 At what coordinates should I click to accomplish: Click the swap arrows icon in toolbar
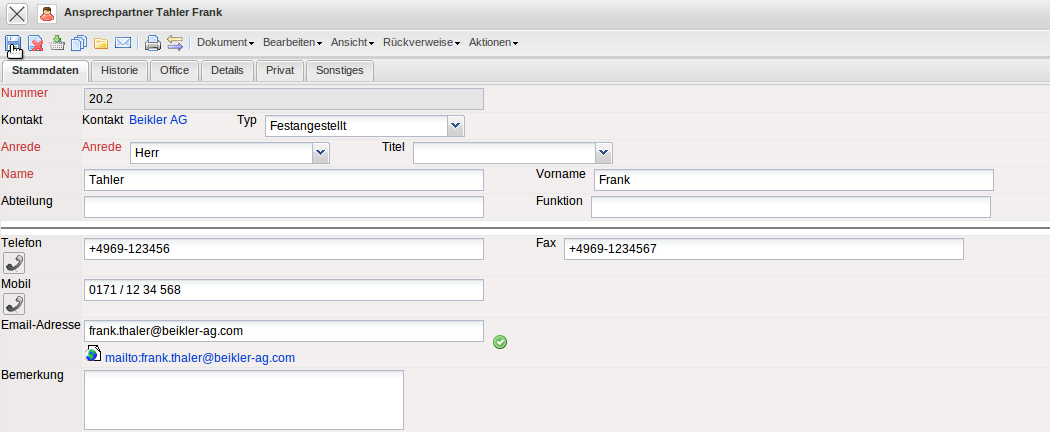[x=175, y=42]
